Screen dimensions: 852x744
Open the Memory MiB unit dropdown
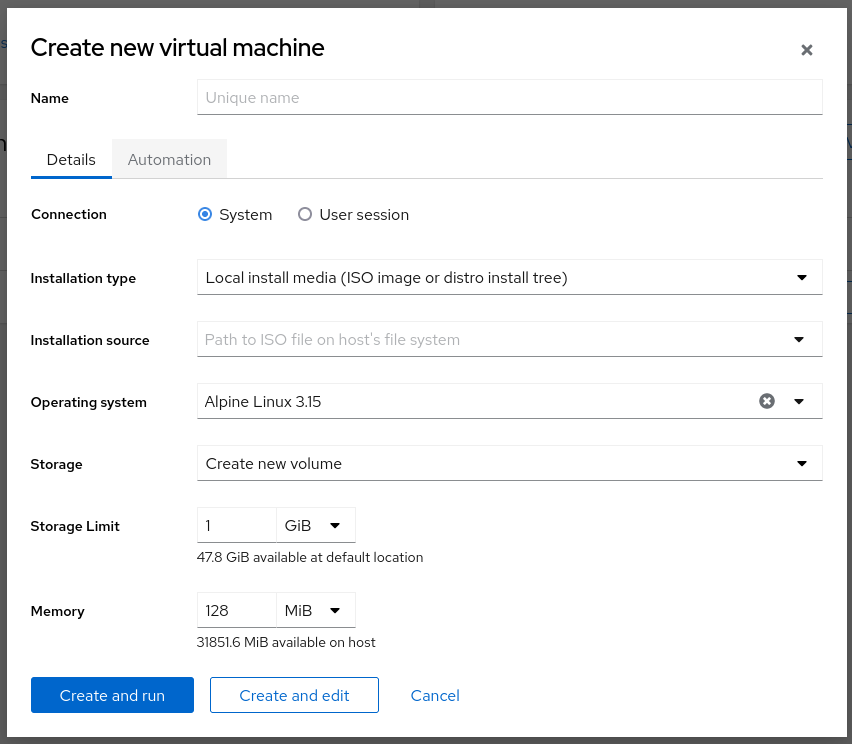(316, 609)
